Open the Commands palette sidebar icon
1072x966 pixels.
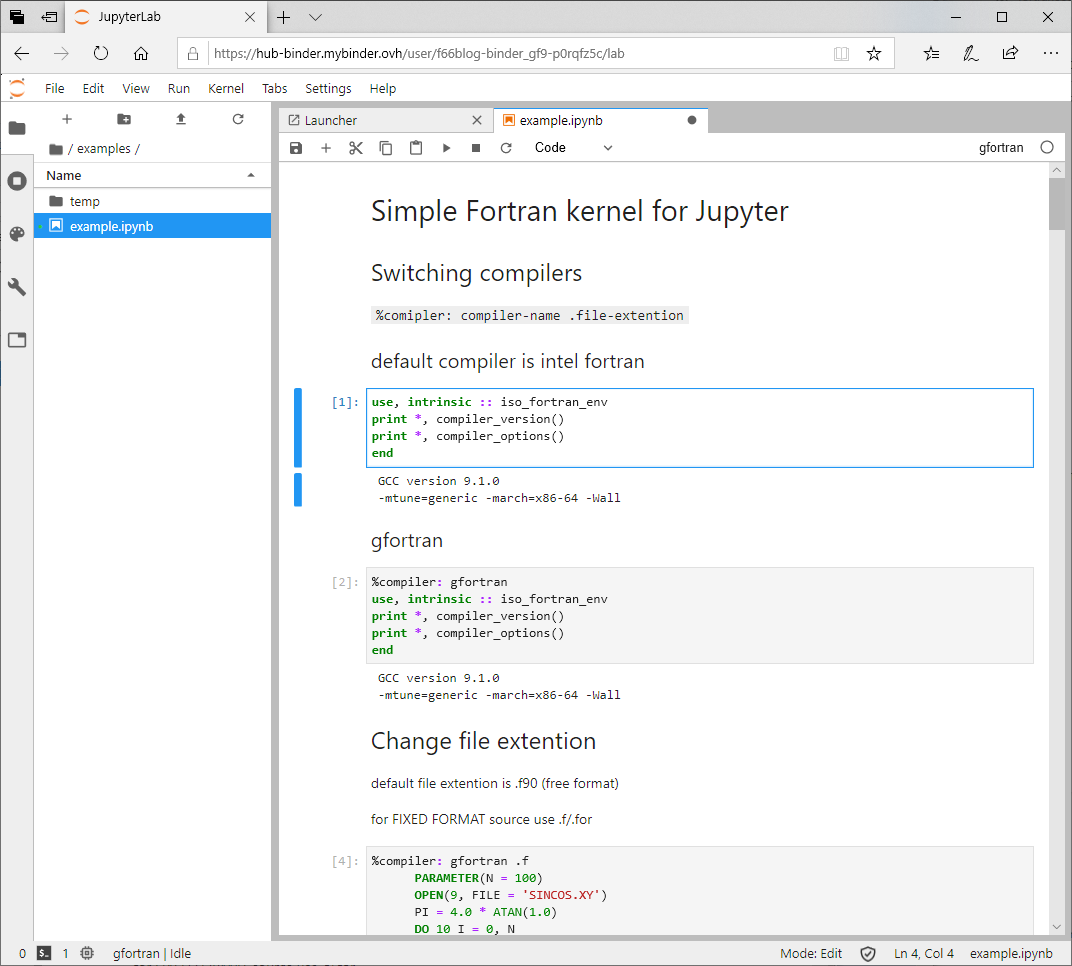tap(17, 234)
